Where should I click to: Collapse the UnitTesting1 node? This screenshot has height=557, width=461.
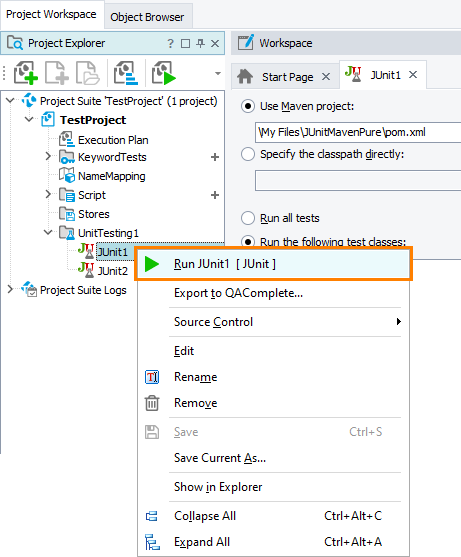coord(48,233)
